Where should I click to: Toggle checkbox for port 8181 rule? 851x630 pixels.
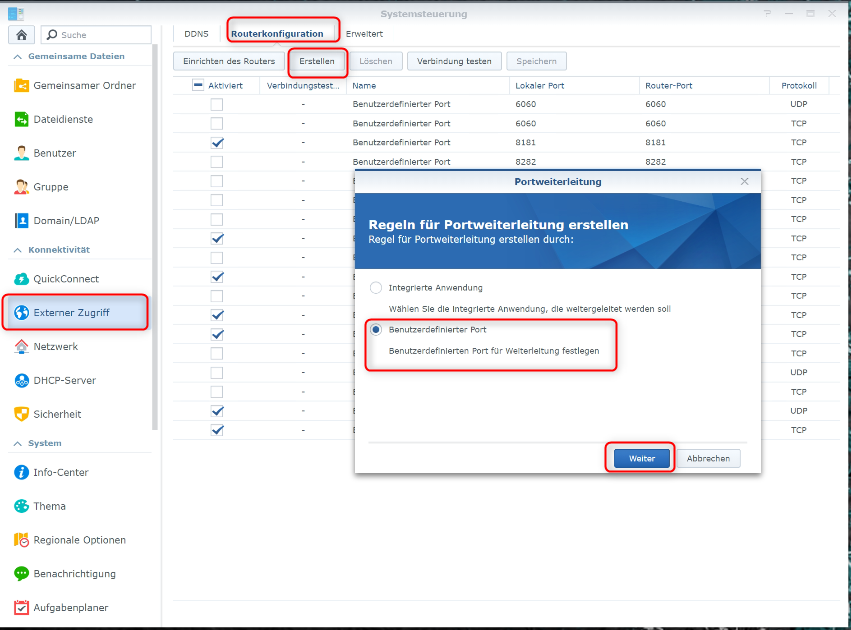[x=217, y=143]
